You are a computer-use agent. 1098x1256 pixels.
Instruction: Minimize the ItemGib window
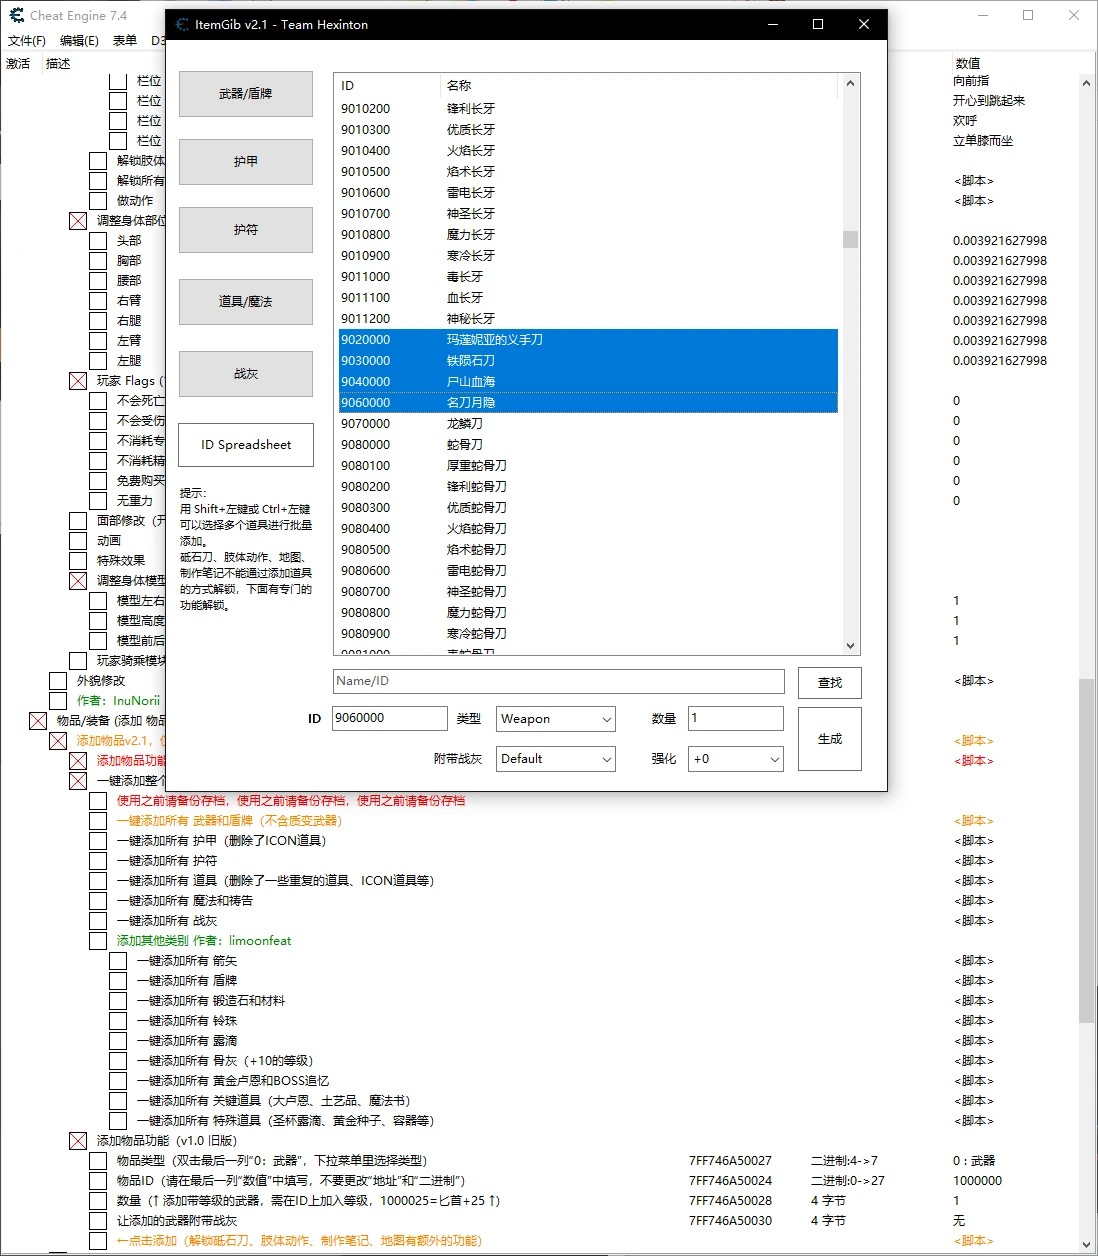click(x=773, y=24)
